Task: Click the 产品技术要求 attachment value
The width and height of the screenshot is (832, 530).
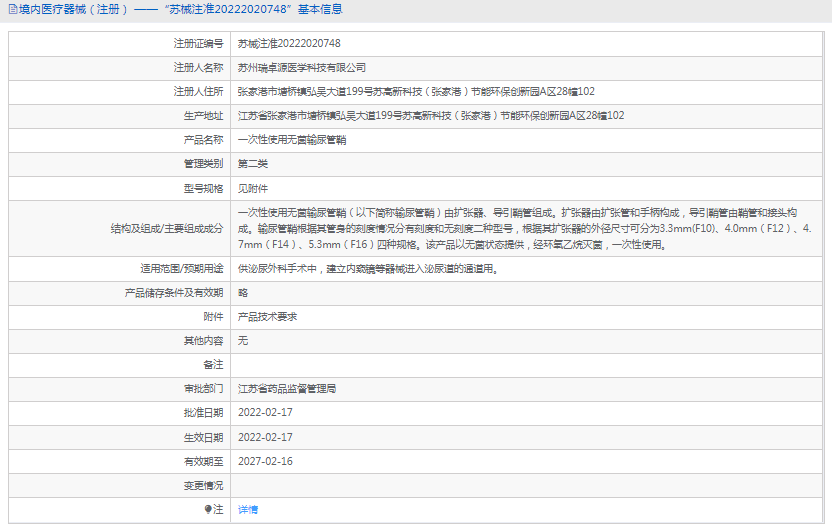Action: coord(267,317)
